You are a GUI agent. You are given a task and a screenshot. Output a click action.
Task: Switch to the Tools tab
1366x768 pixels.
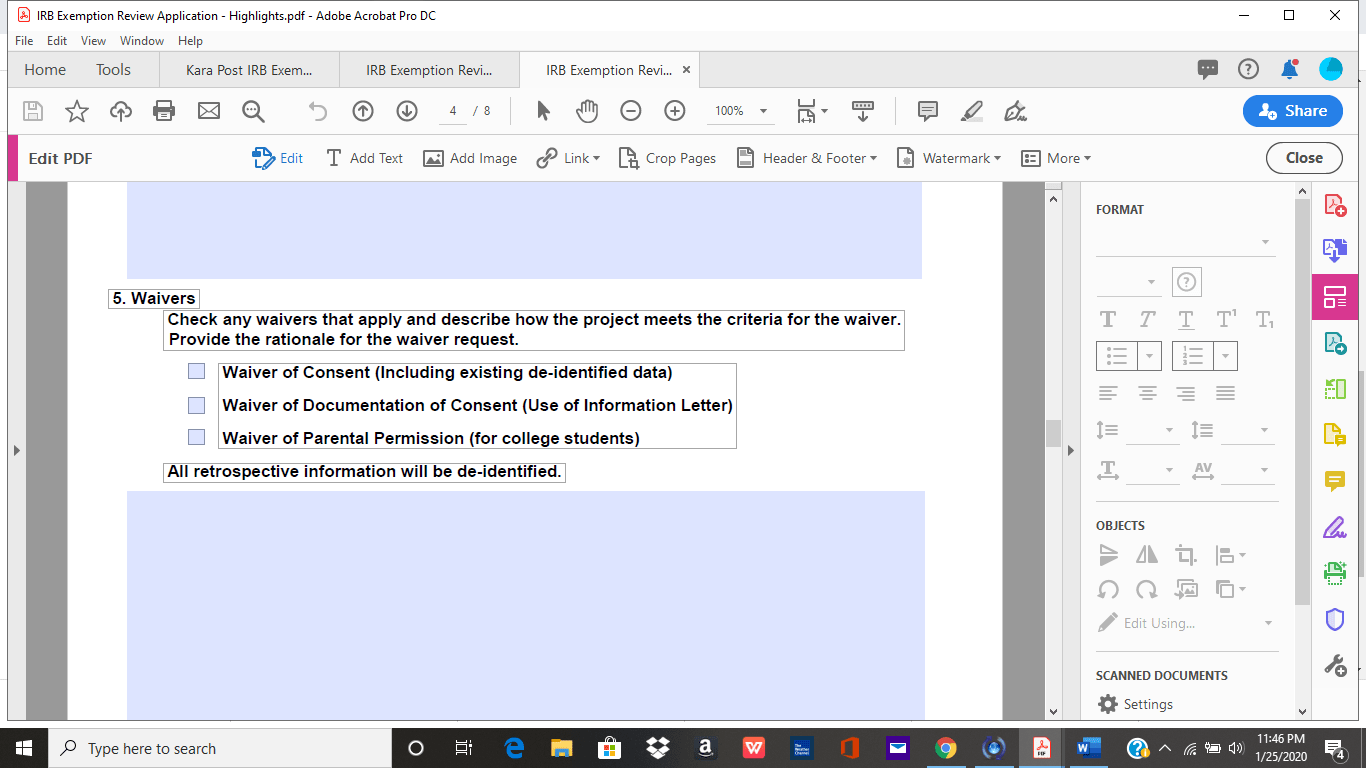pos(112,69)
